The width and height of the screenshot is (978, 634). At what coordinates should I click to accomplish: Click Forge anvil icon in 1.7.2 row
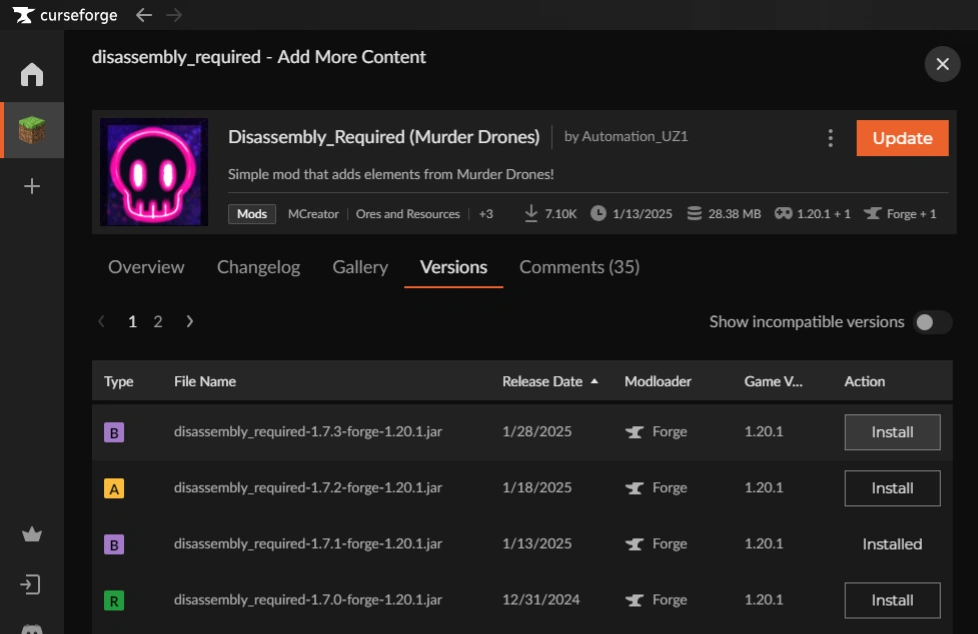click(634, 488)
